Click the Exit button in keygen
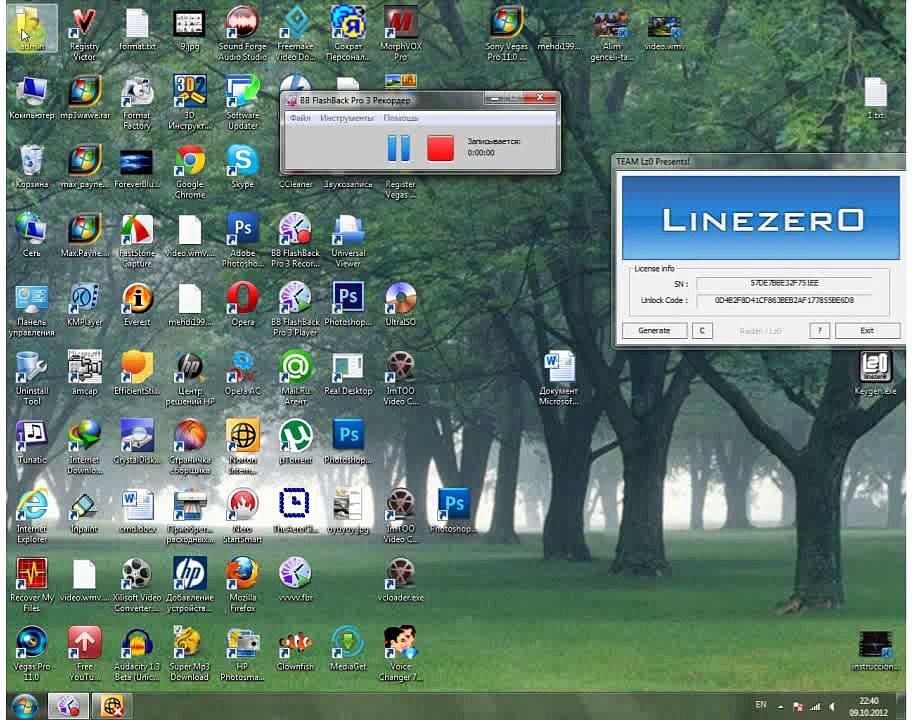Image resolution: width=912 pixels, height=720 pixels. click(x=867, y=330)
